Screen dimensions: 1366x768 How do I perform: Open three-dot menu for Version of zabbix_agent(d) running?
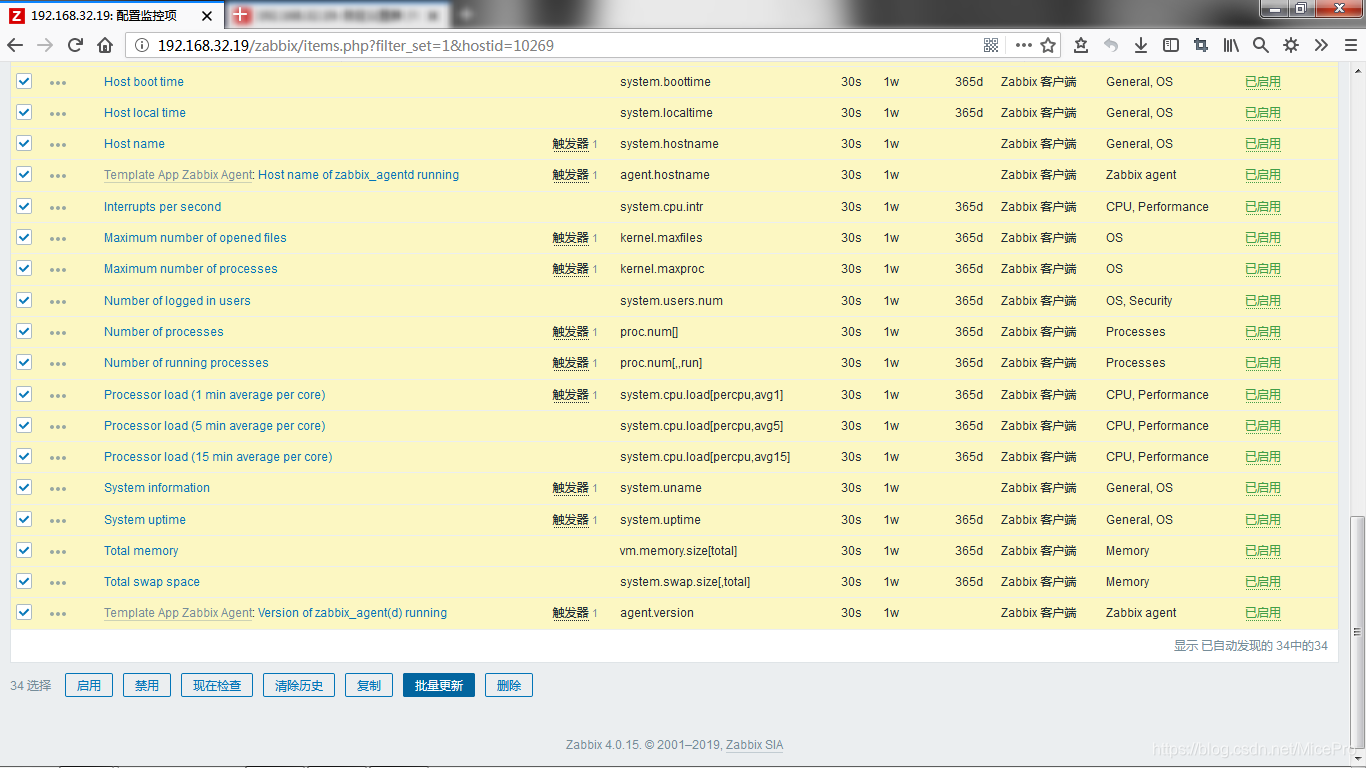(58, 613)
